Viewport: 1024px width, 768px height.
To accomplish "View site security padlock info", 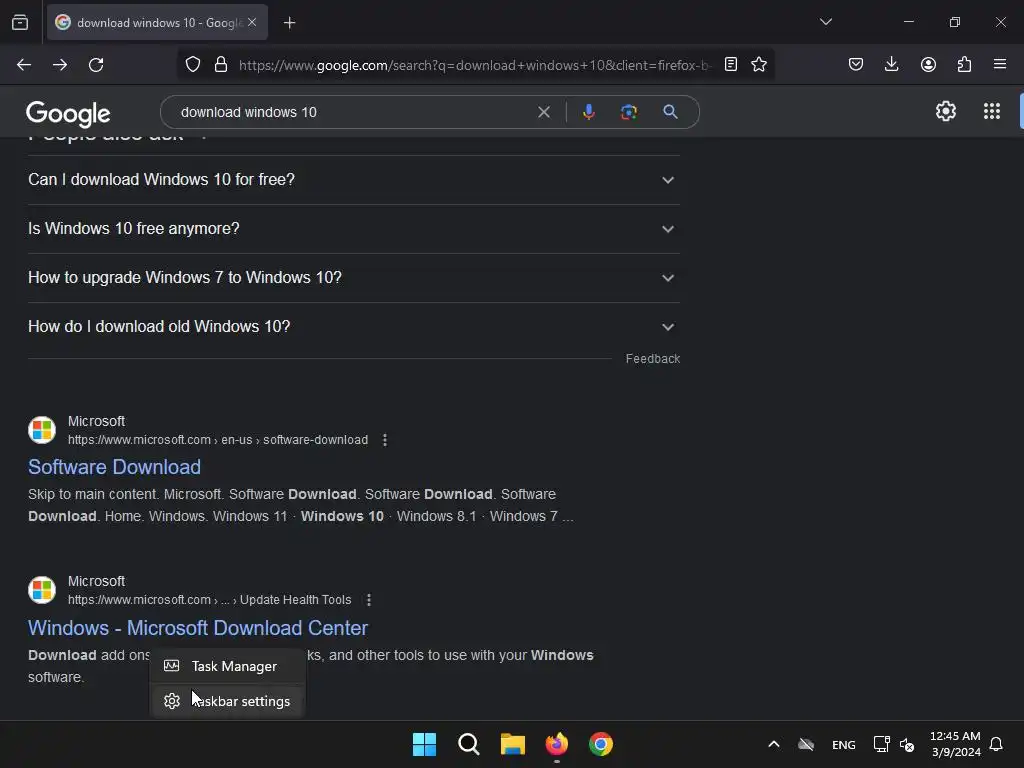I will (x=221, y=65).
